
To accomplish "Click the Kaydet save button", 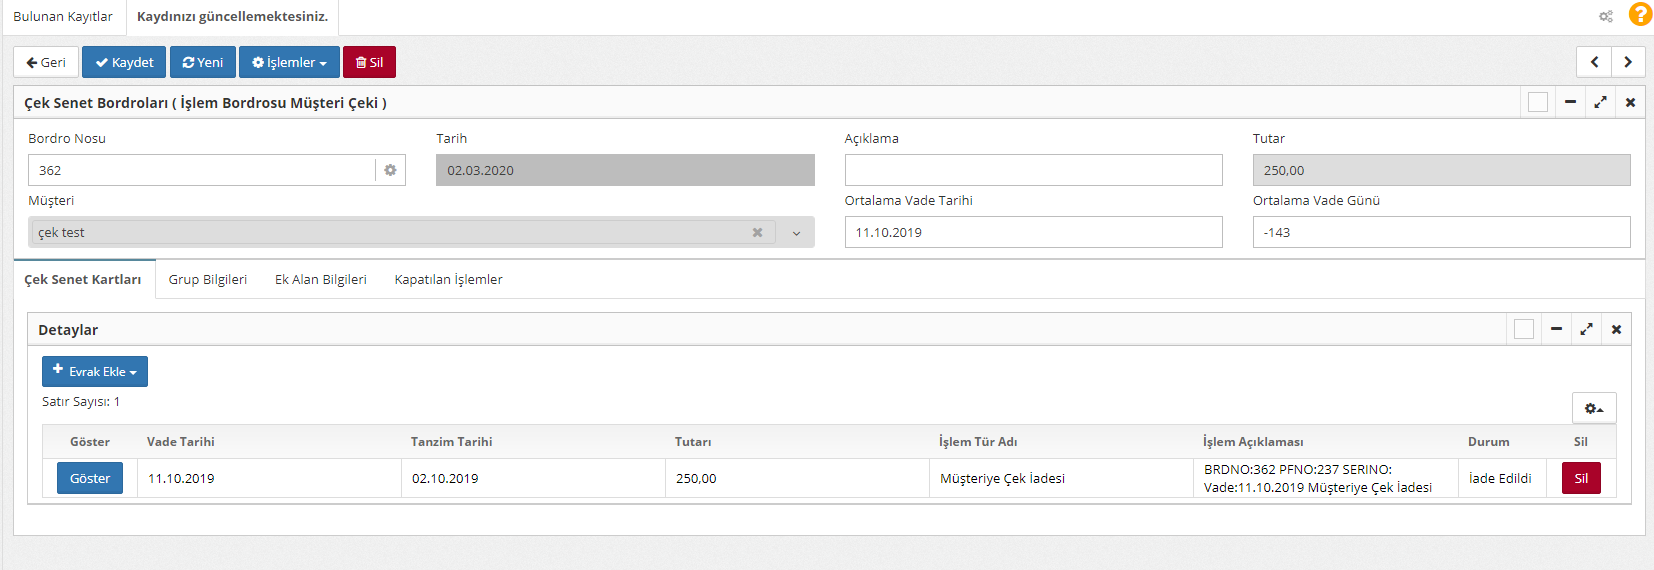I will (124, 62).
